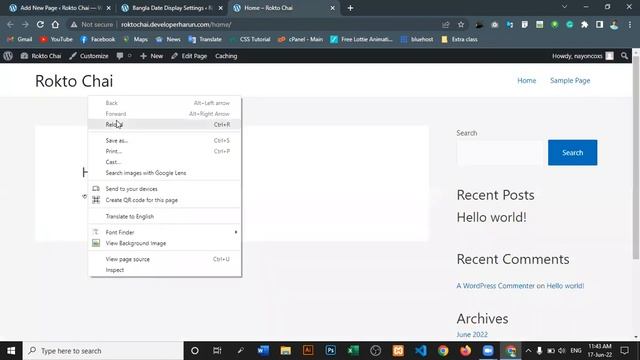Image resolution: width=640 pixels, height=360 pixels.
Task: Open June 2022 archive link
Action: [x=472, y=334]
